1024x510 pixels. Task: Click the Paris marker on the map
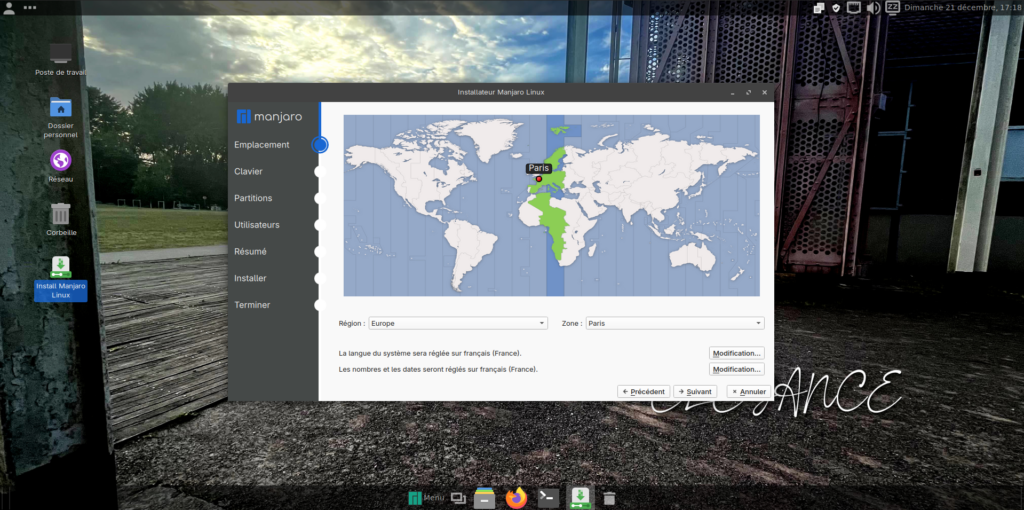click(538, 179)
